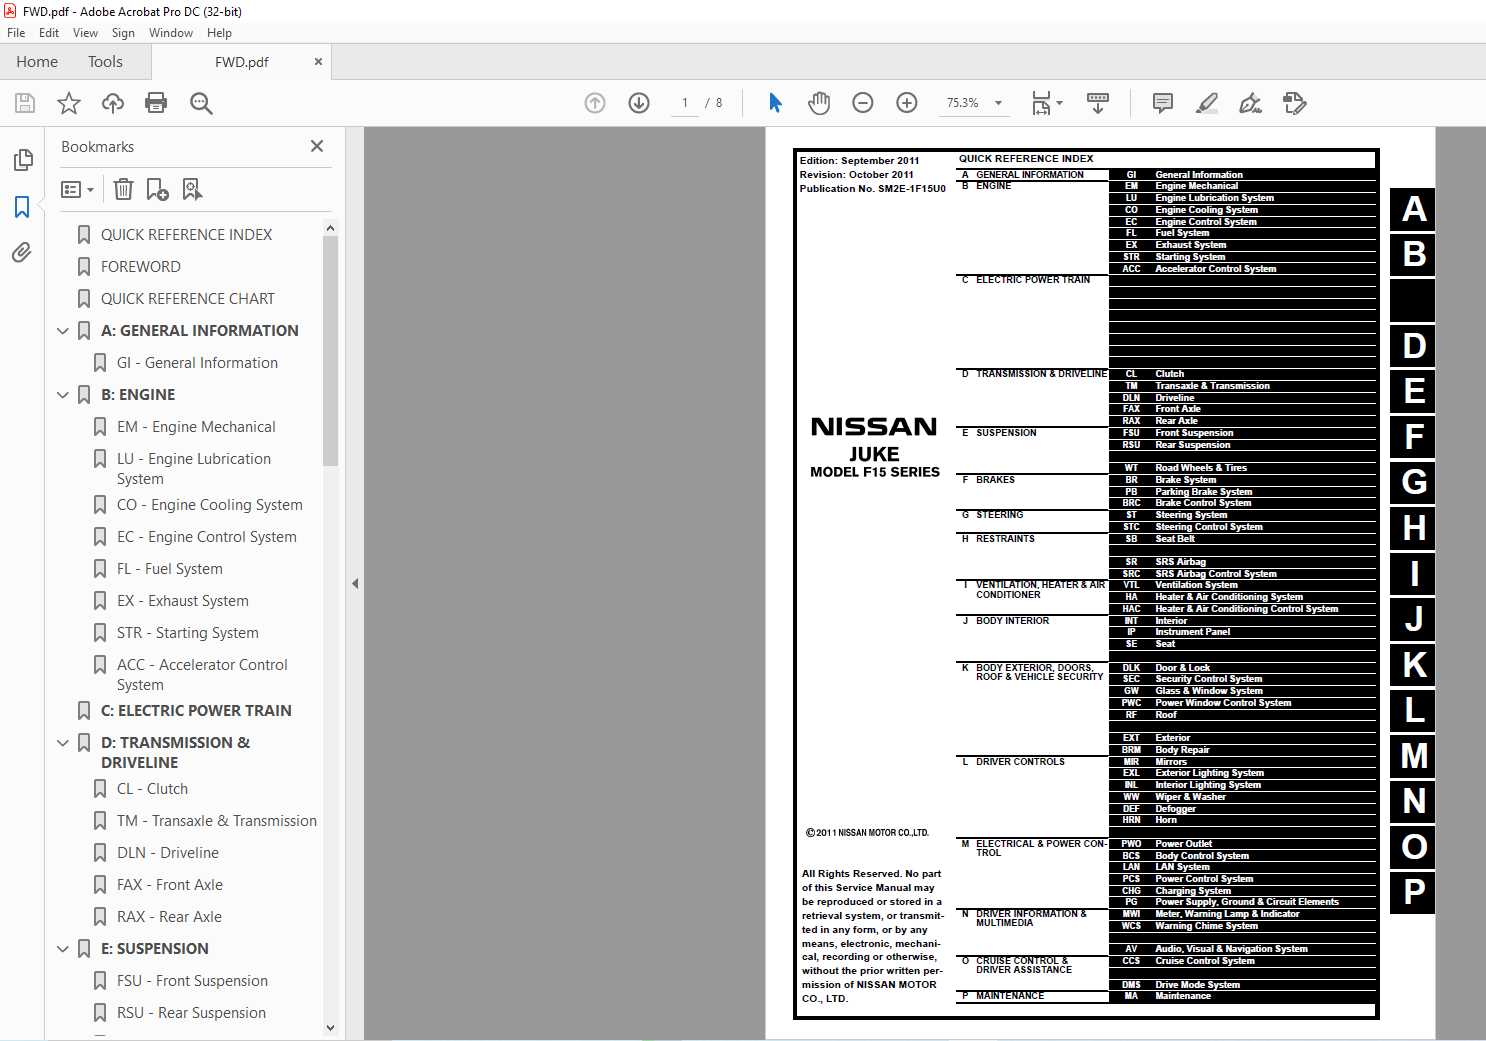Click find current bookmark icon
The height and width of the screenshot is (1041, 1486).
(192, 189)
